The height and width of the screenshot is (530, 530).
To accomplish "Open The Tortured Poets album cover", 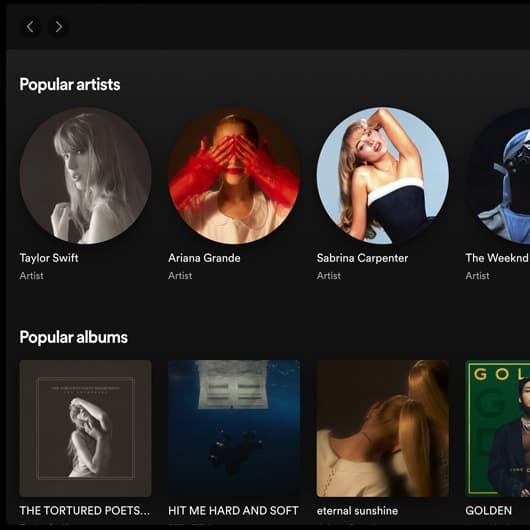I will [86, 428].
